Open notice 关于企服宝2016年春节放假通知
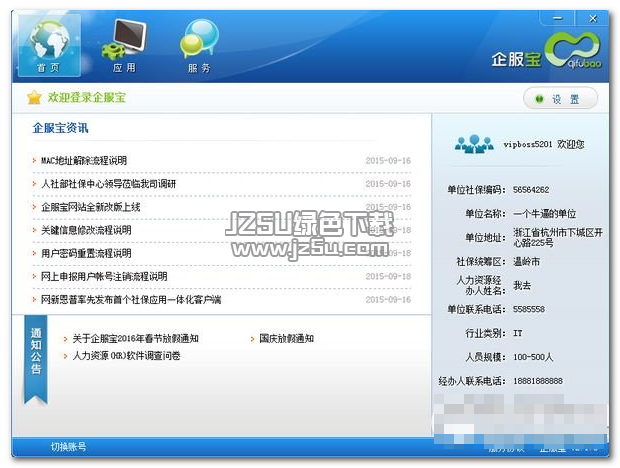Image resolution: width=620 pixels, height=468 pixels. coord(136,339)
